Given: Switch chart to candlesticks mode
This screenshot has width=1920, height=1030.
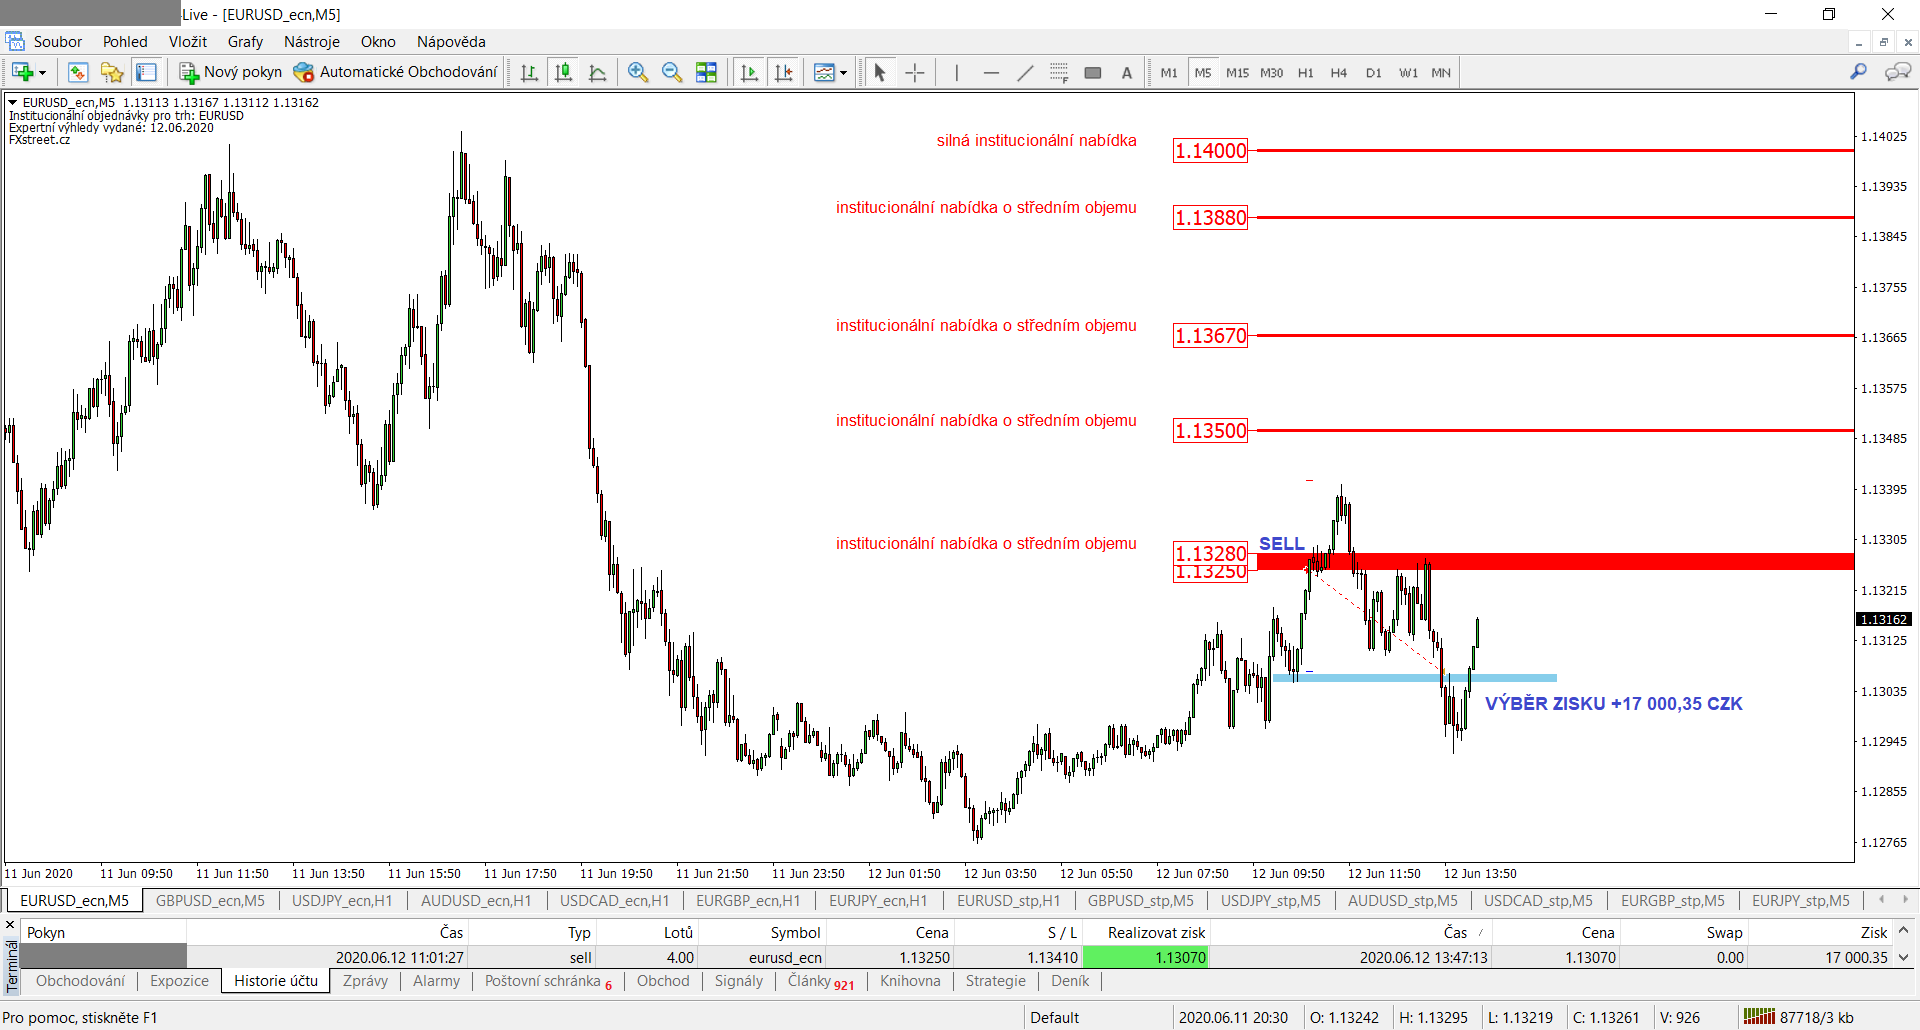Looking at the screenshot, I should click(564, 72).
